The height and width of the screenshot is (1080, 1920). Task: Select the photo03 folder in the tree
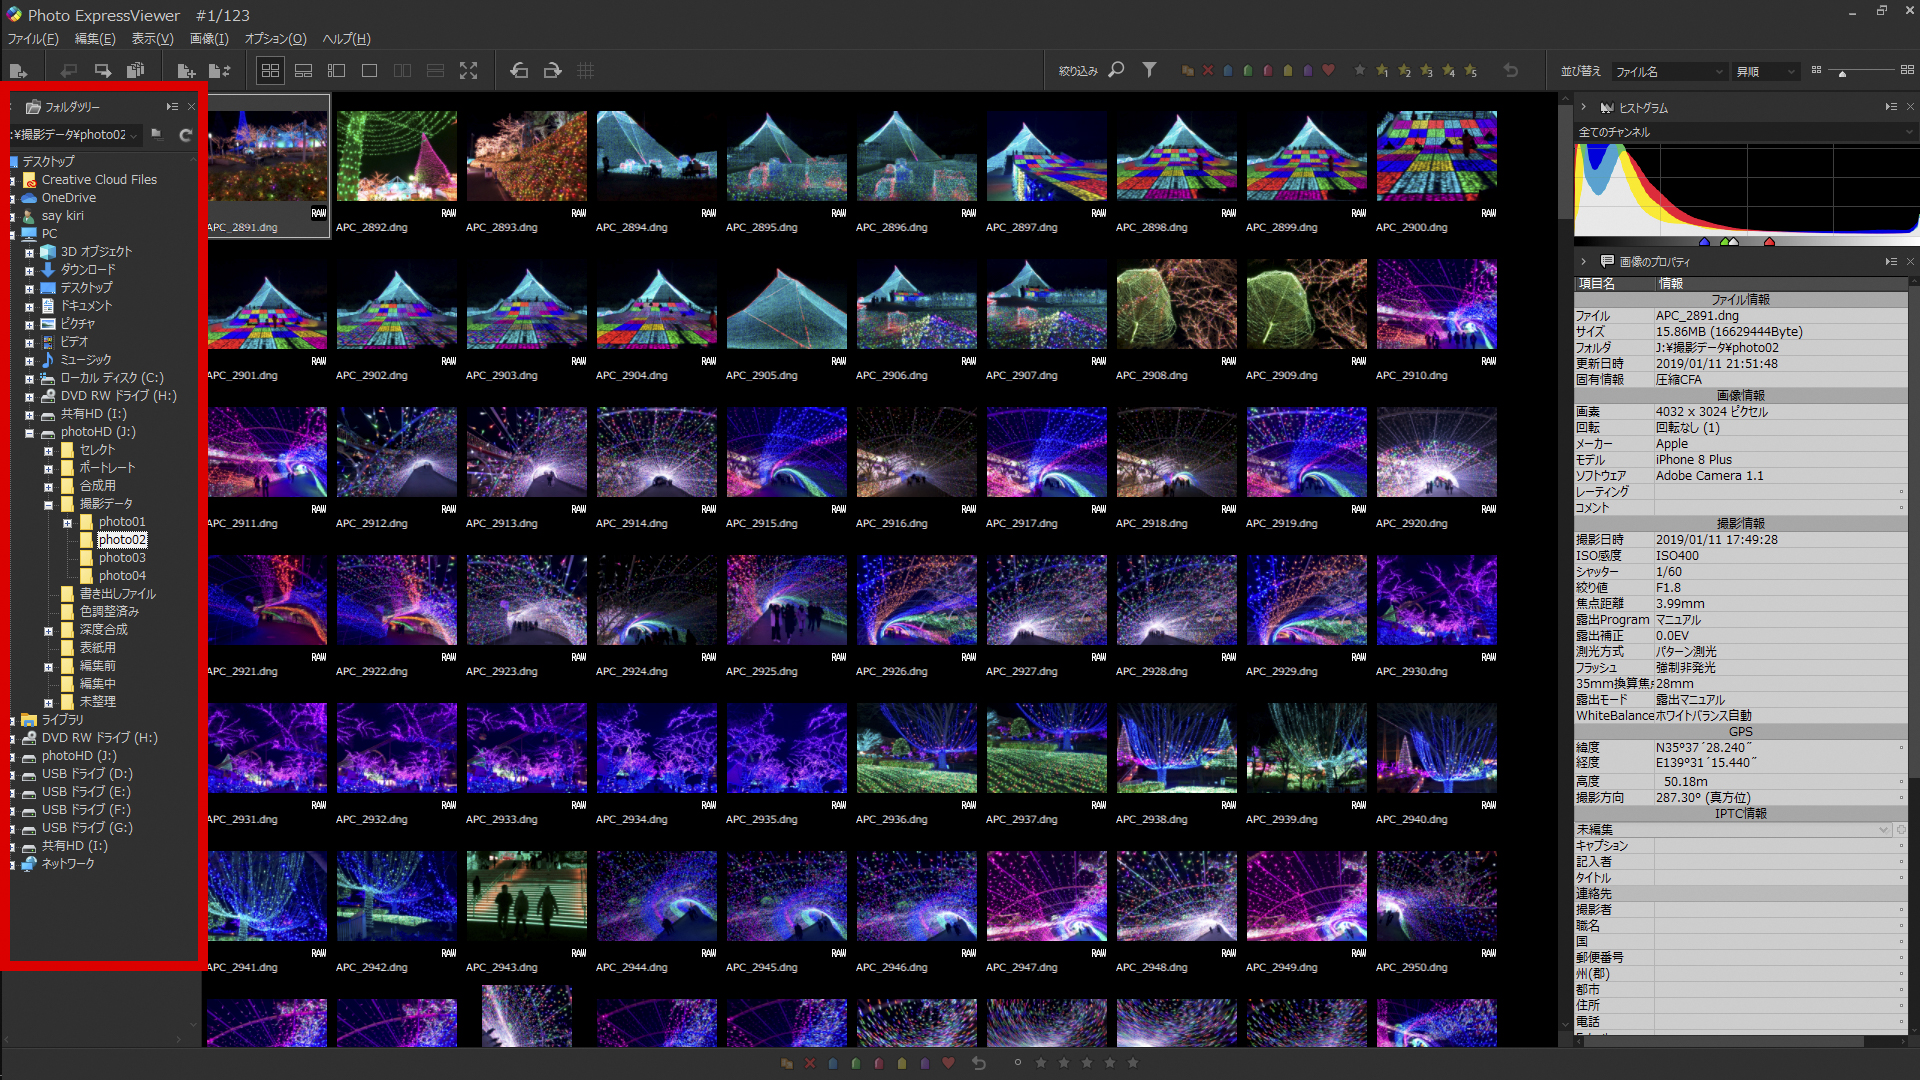click(122, 558)
